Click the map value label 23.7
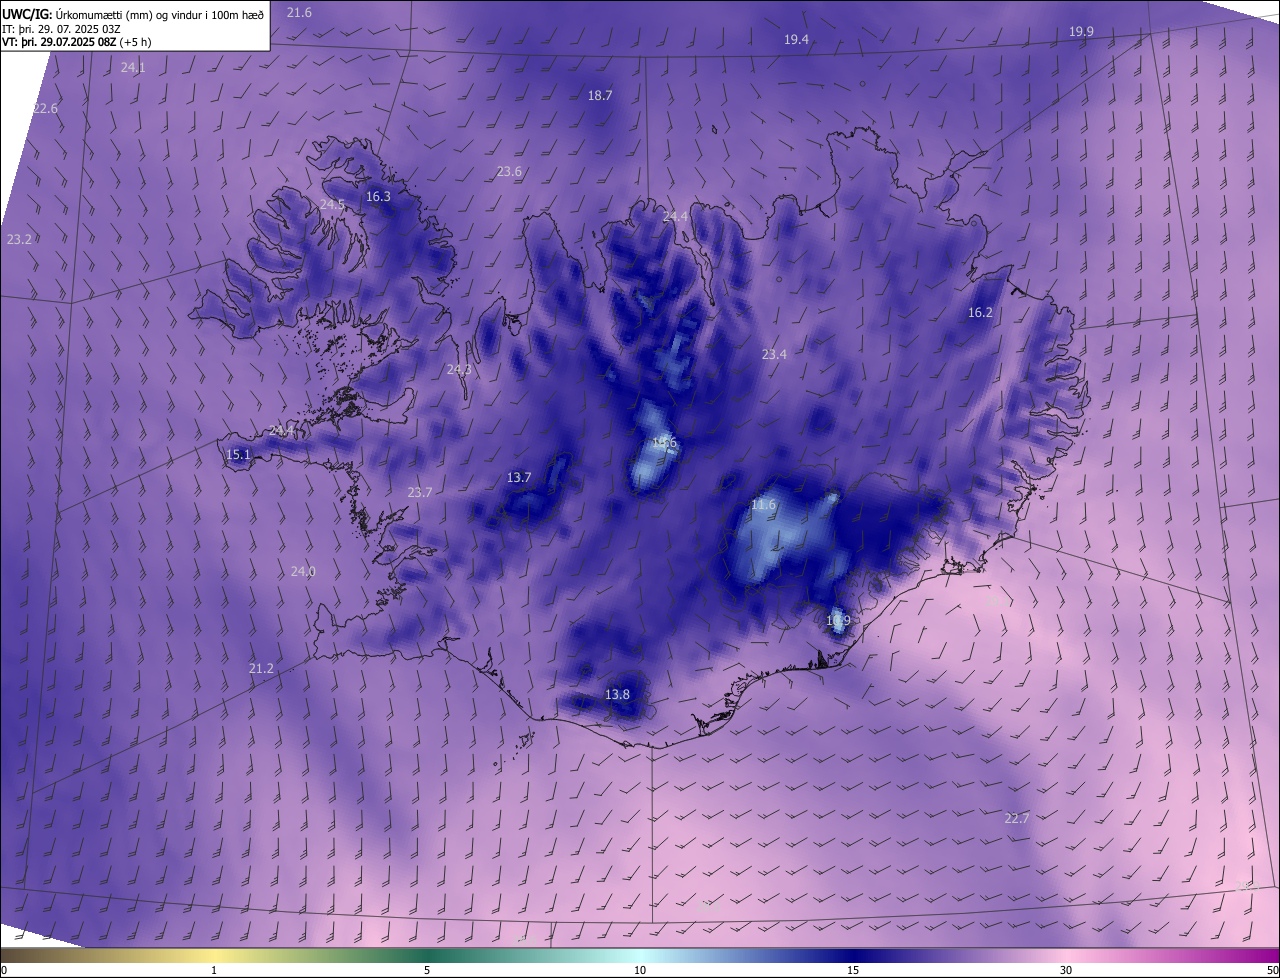This screenshot has height=978, width=1280. point(420,492)
